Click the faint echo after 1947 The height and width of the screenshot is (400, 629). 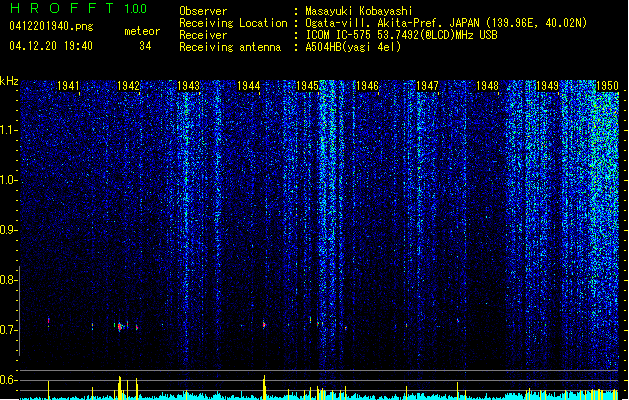tap(457, 320)
